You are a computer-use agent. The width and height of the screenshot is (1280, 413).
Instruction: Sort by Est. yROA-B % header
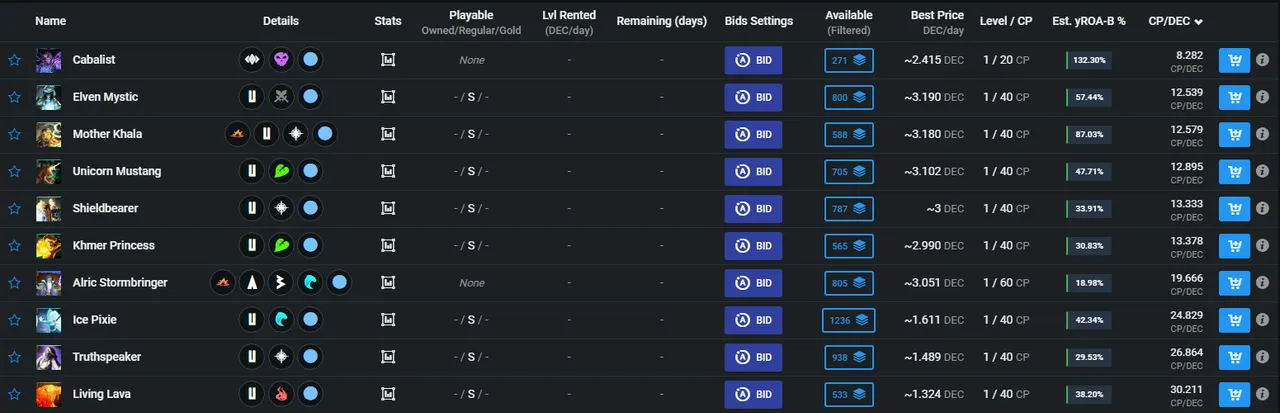[x=1089, y=21]
